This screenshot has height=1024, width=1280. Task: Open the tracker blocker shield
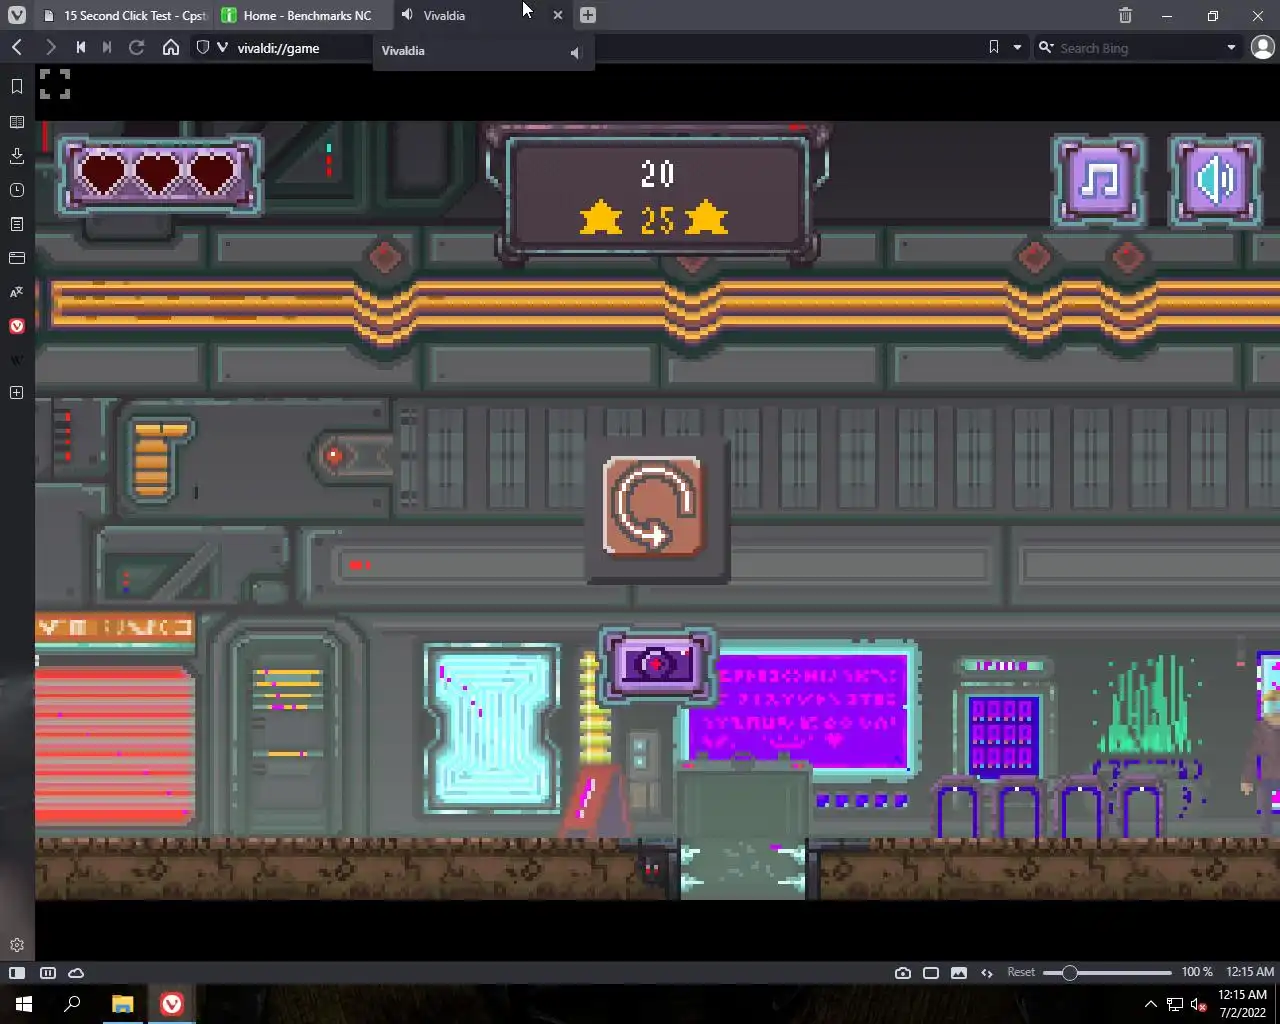point(203,47)
